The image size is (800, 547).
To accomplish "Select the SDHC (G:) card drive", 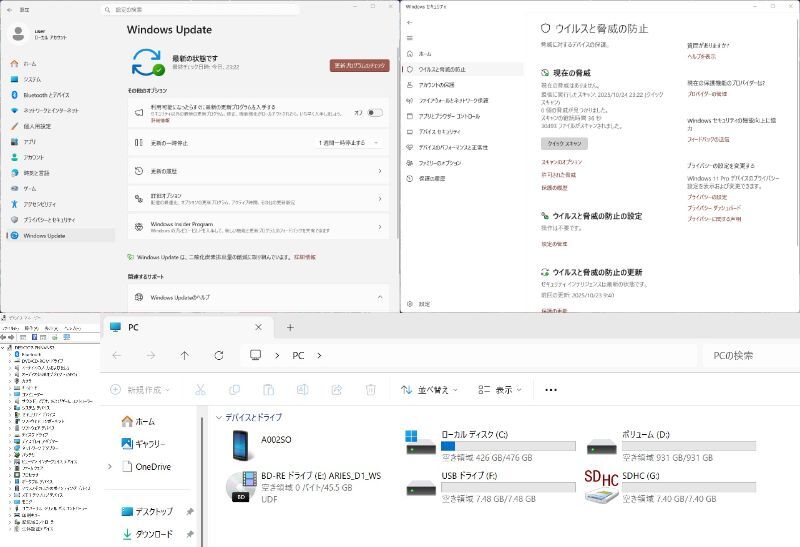I will pos(670,487).
